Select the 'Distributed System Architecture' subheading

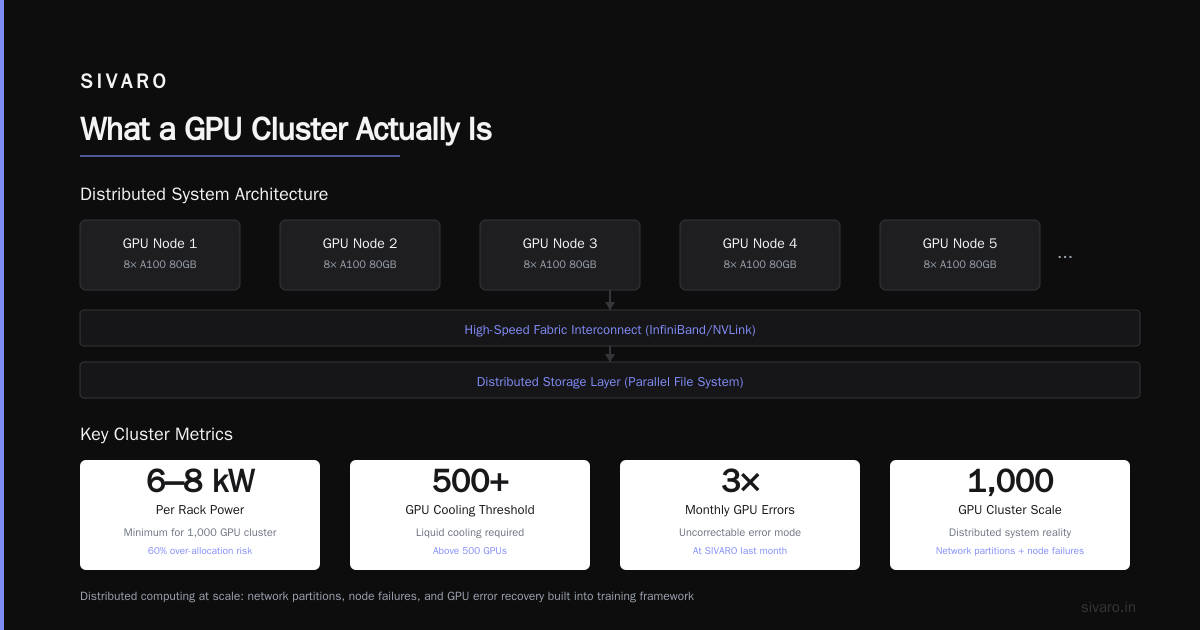(204, 194)
